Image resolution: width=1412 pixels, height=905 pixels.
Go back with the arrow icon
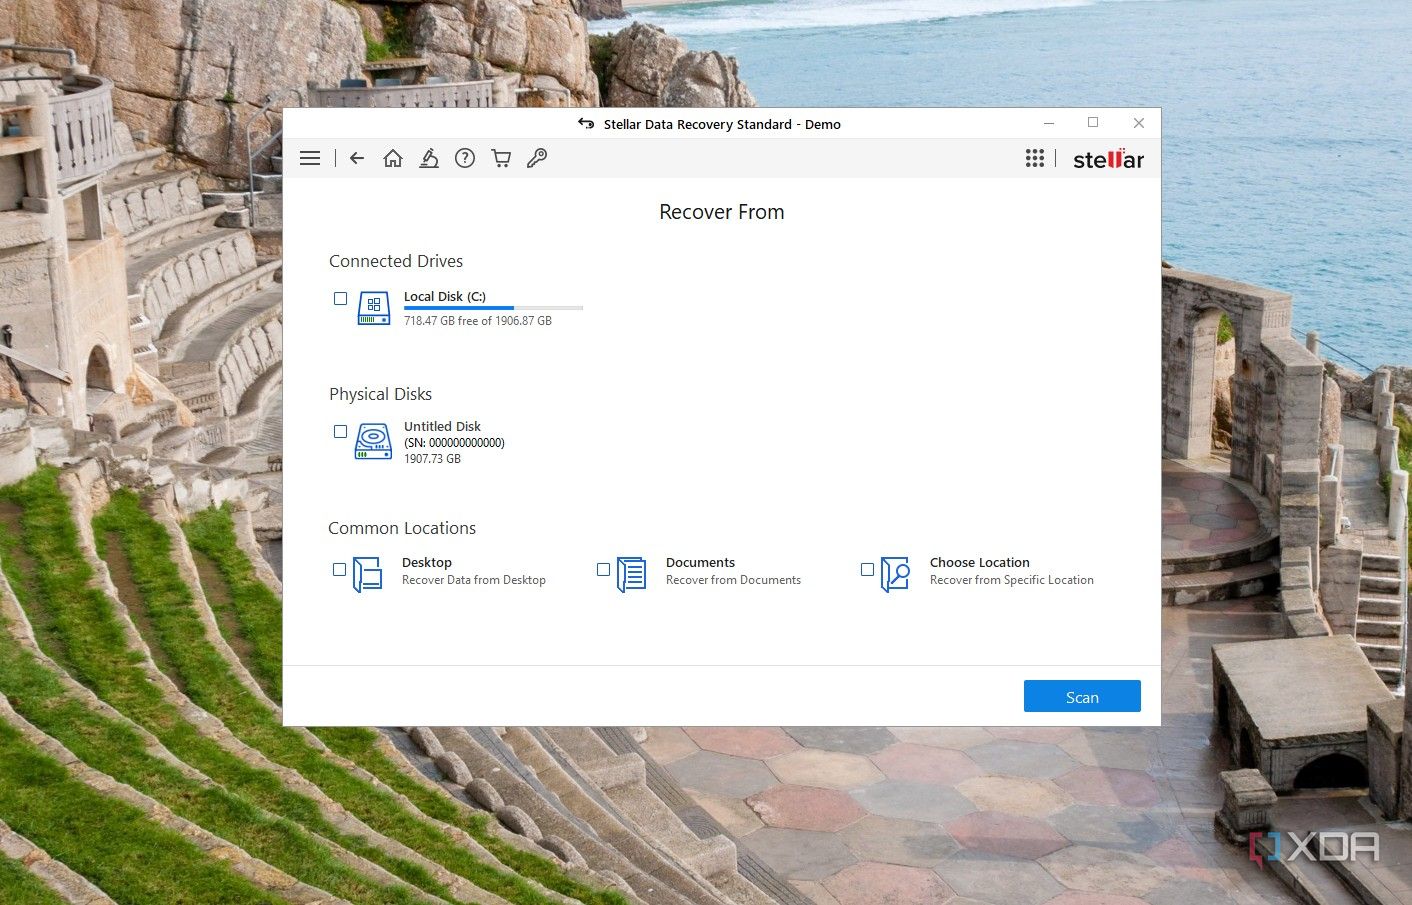click(x=357, y=158)
